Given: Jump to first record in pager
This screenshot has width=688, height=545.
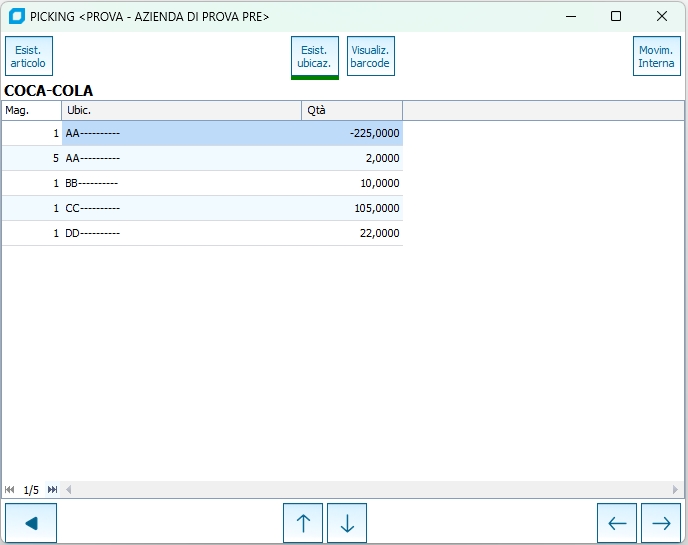Looking at the screenshot, I should 10,490.
